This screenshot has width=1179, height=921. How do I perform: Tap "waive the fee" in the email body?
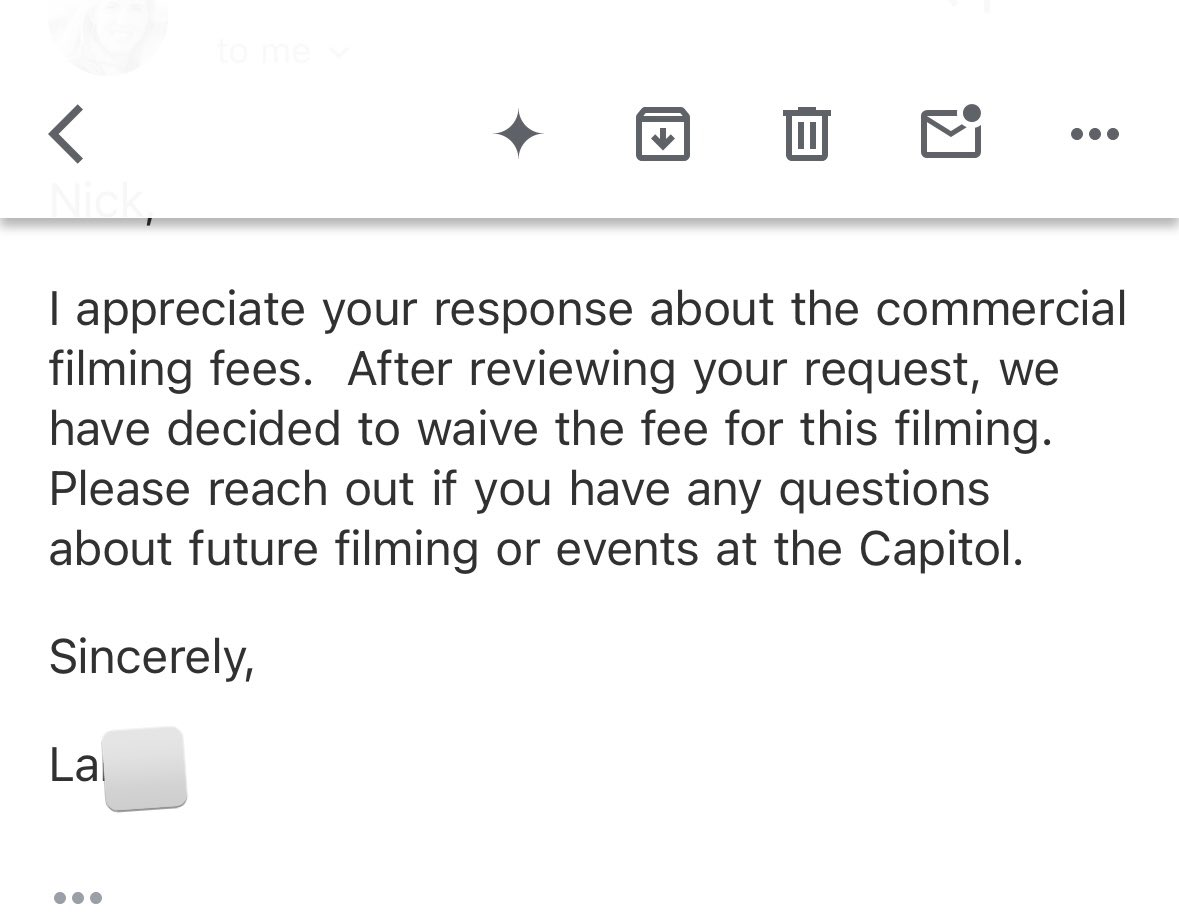point(563,429)
